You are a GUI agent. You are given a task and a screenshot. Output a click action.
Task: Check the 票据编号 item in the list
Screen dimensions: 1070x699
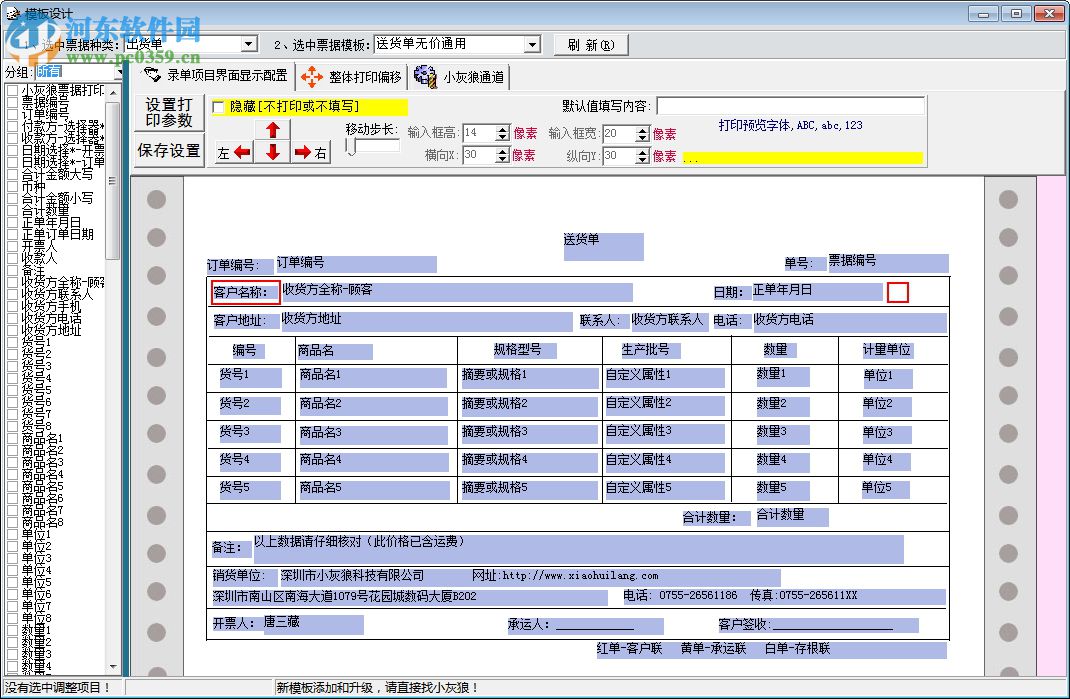tap(13, 100)
